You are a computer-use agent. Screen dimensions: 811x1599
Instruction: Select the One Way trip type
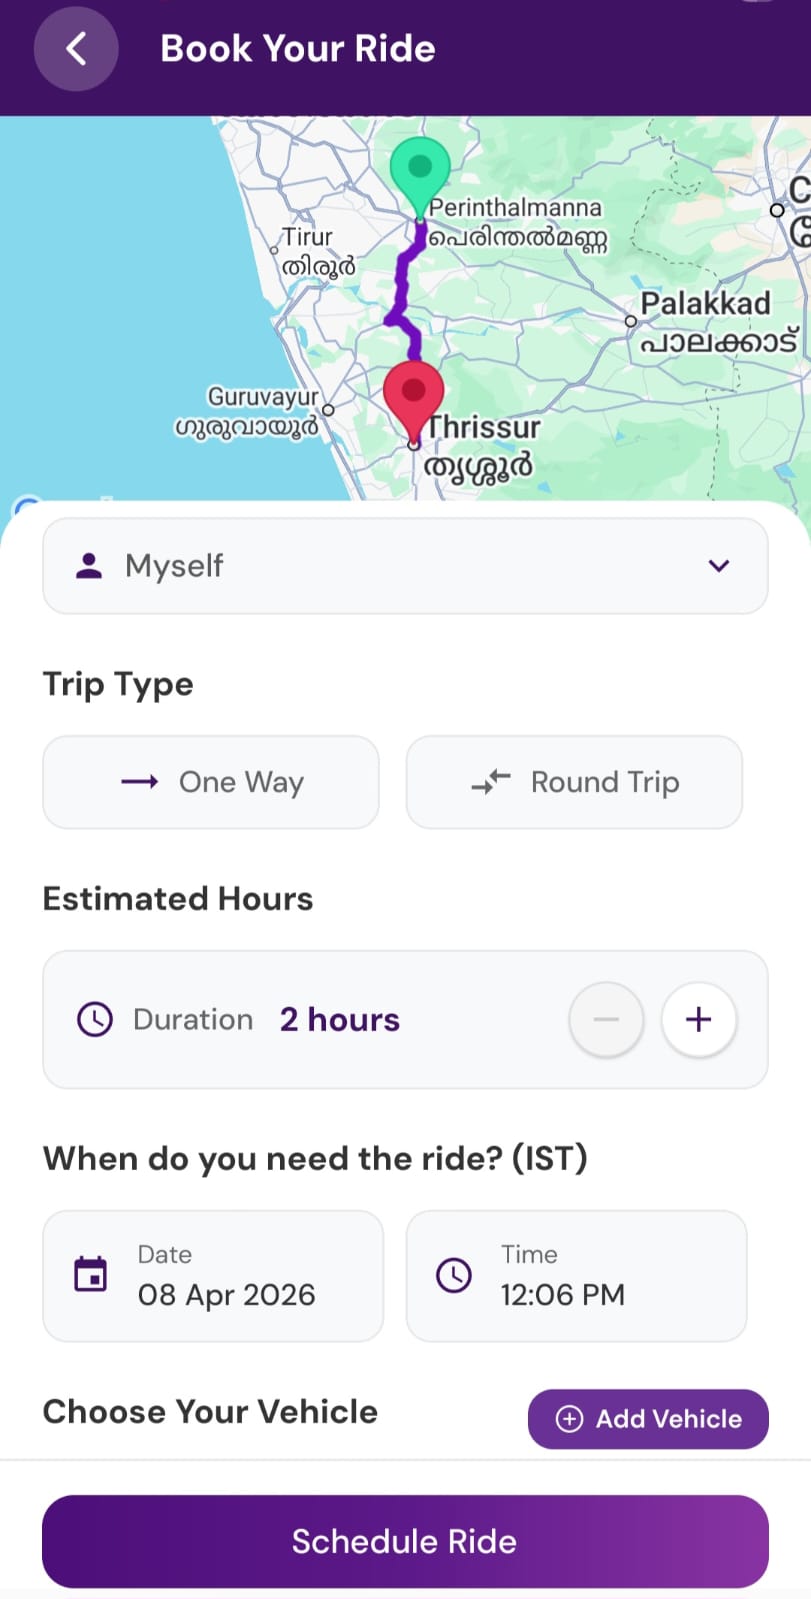211,782
